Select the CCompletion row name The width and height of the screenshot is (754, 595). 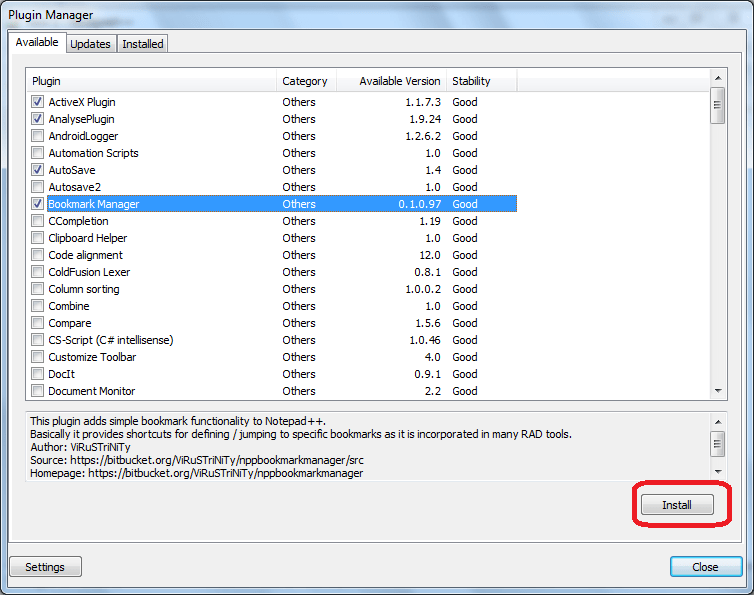pyautogui.click(x=78, y=221)
